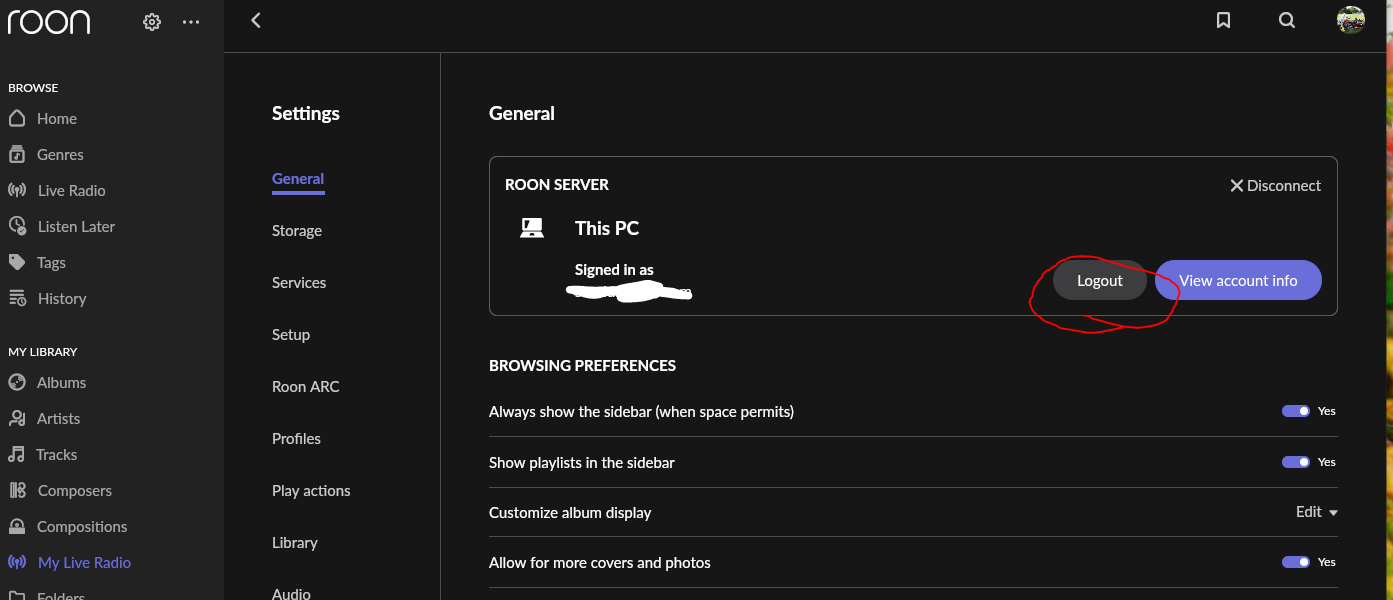Open the search magnifier icon
The height and width of the screenshot is (600, 1393).
pos(1287,20)
